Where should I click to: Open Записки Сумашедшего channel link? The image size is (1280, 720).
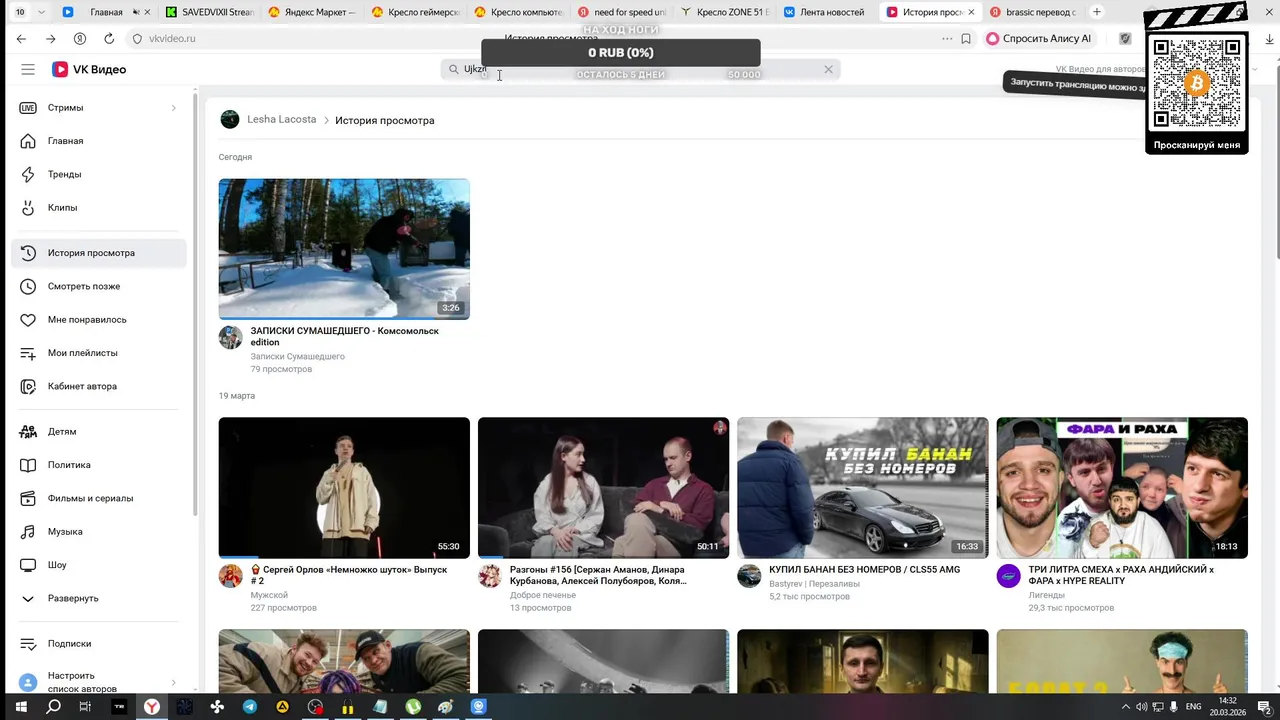(x=297, y=356)
